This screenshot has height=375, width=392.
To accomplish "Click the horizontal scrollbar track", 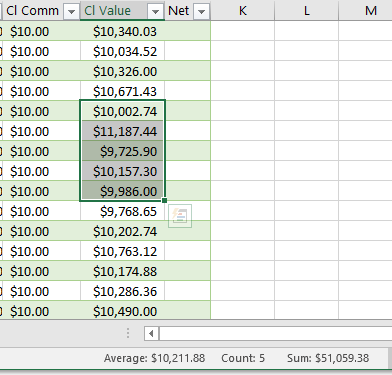I will (x=276, y=333).
